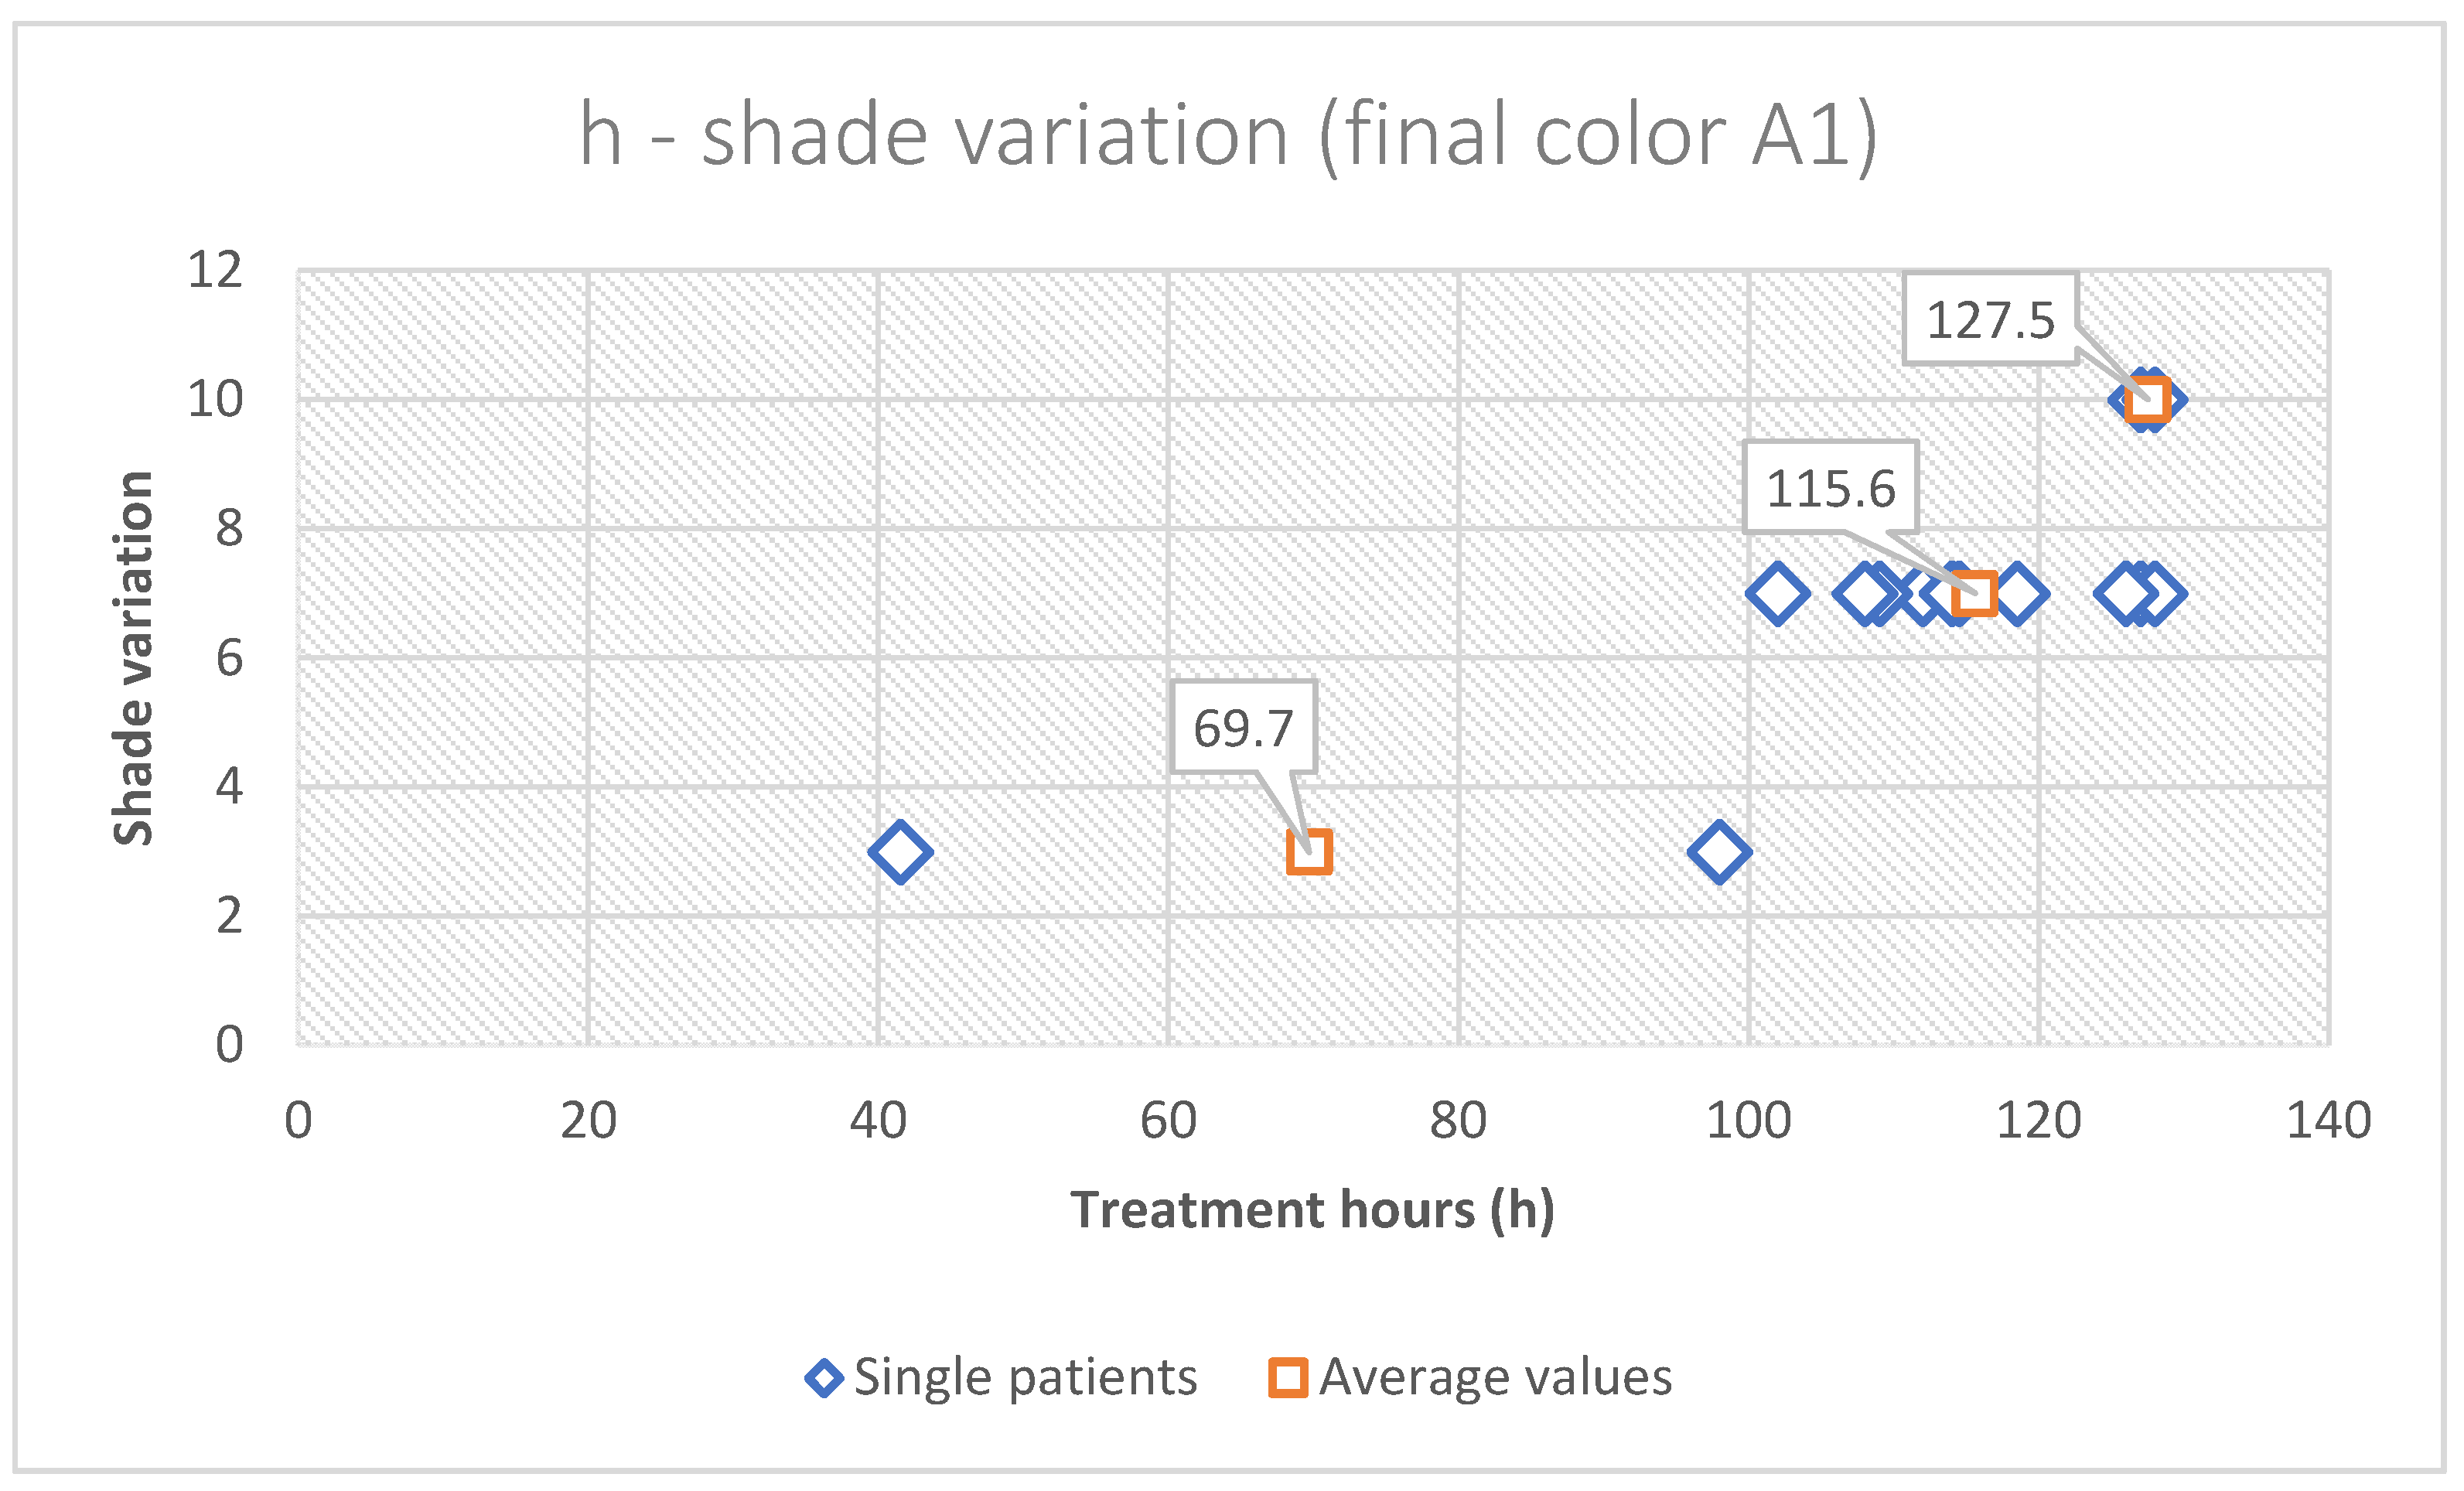2464x1491 pixels.
Task: Click the orange average marker at shade variation 7
Action: click(1974, 594)
